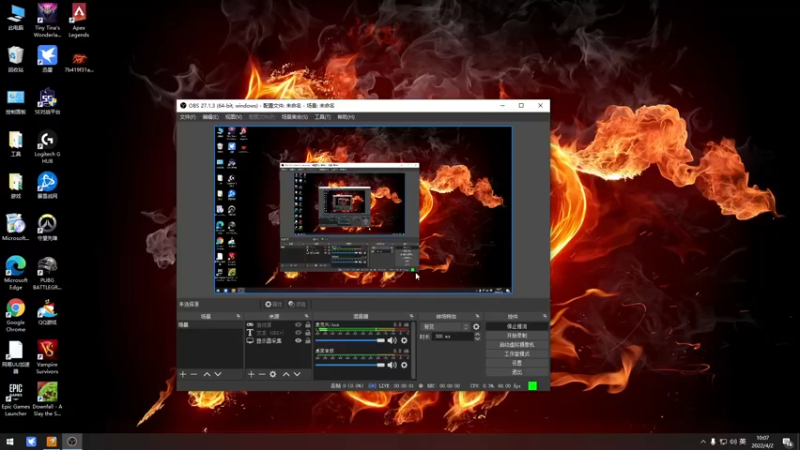Hide the 显示器采集 source
Viewport: 800px width, 450px height.
298,340
